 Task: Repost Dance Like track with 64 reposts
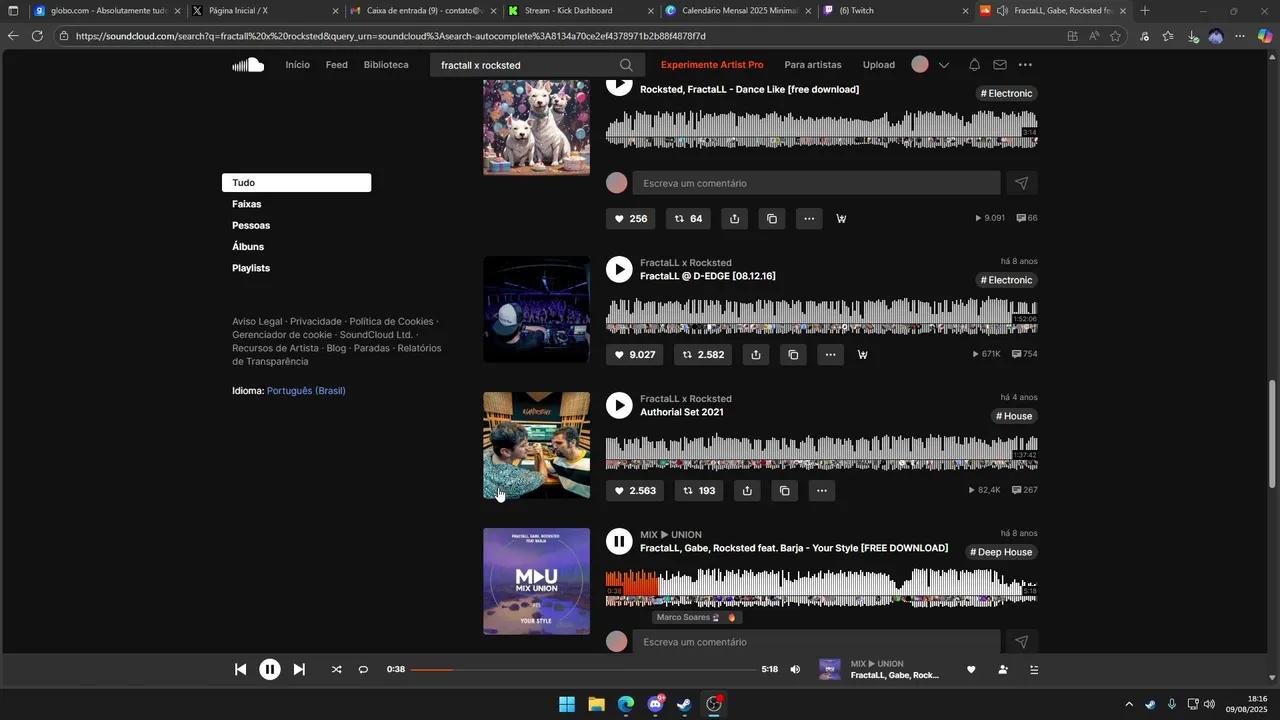[x=689, y=219]
